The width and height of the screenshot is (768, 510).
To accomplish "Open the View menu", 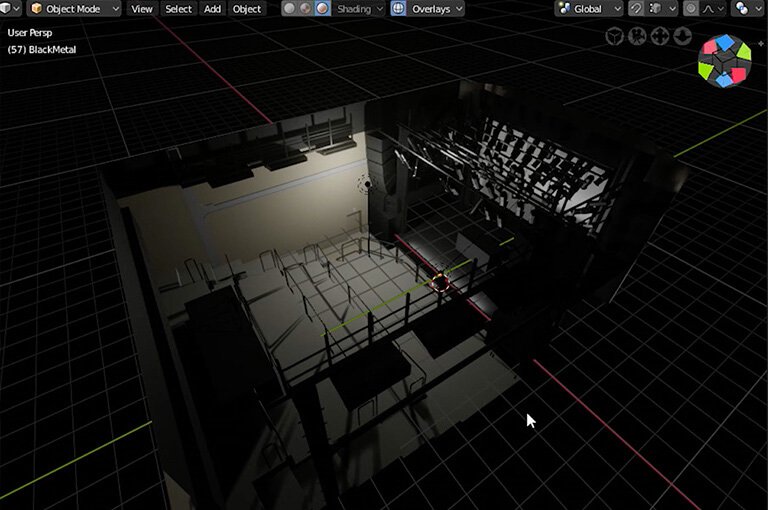I will point(142,9).
